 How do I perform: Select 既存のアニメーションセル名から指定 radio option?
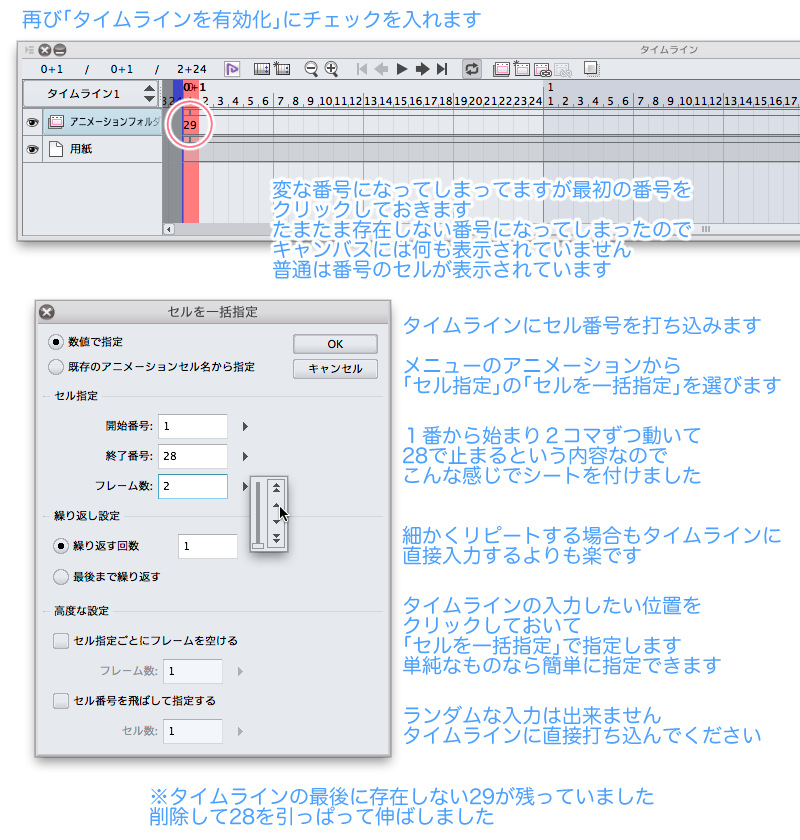tap(56, 367)
